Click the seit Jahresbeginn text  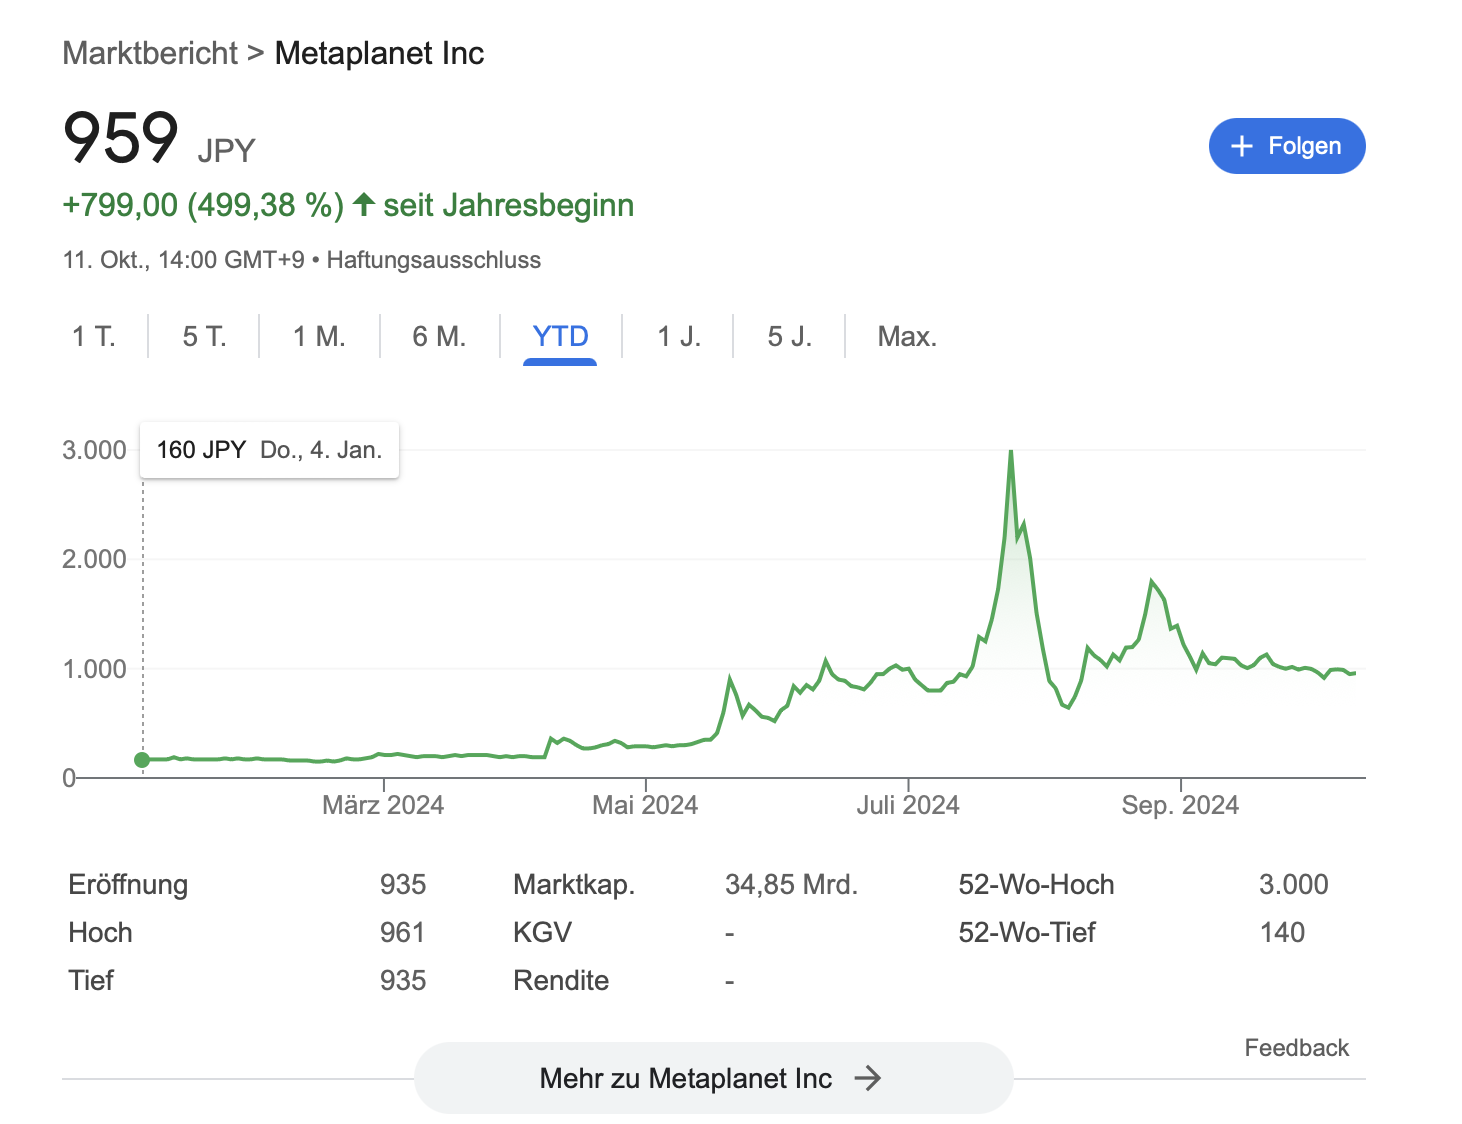(509, 205)
